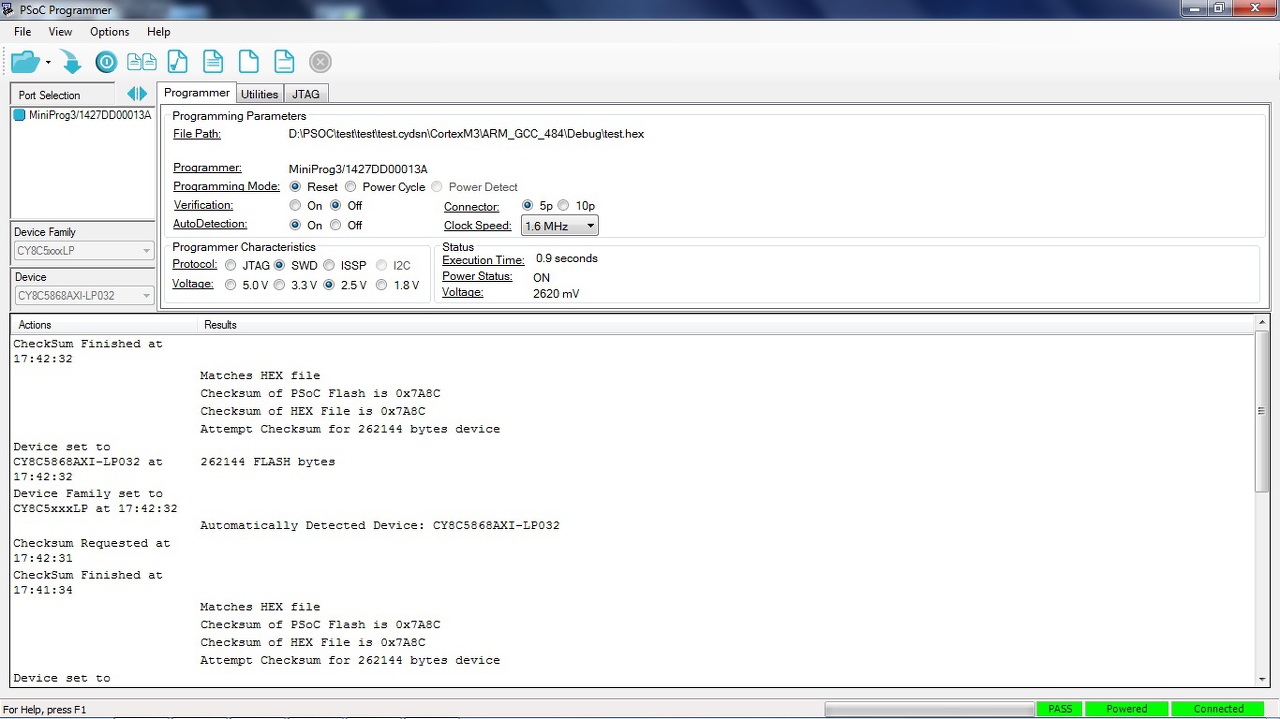
Task: Open the Device CY8C5868AXI-LP032 dropdown
Action: point(83,296)
